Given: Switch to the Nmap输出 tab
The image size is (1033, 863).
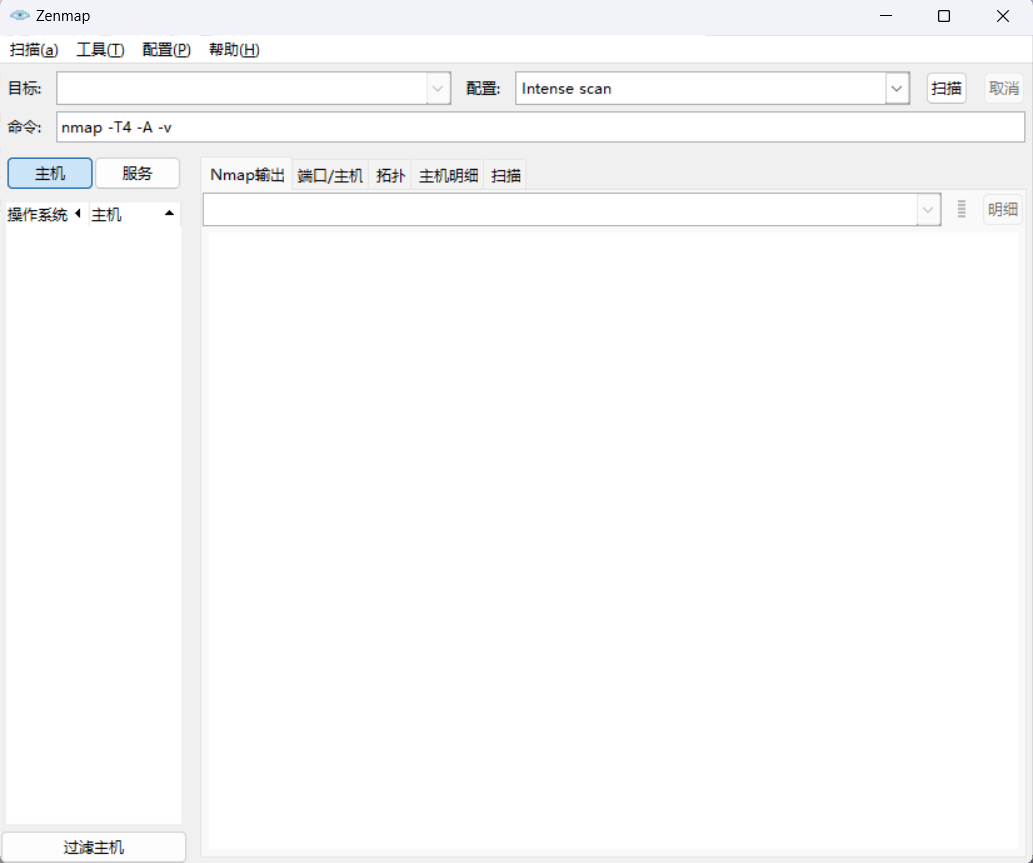Looking at the screenshot, I should [247, 175].
